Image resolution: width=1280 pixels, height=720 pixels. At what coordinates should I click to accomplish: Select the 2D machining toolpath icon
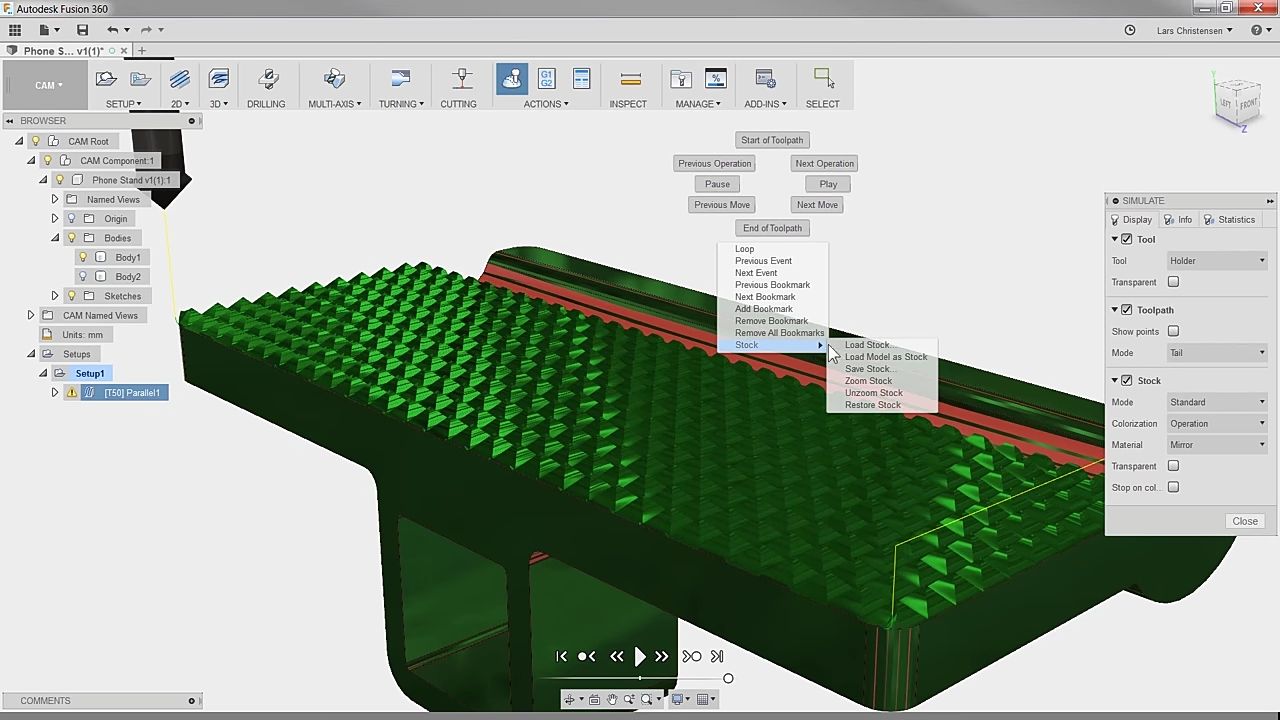[180, 79]
